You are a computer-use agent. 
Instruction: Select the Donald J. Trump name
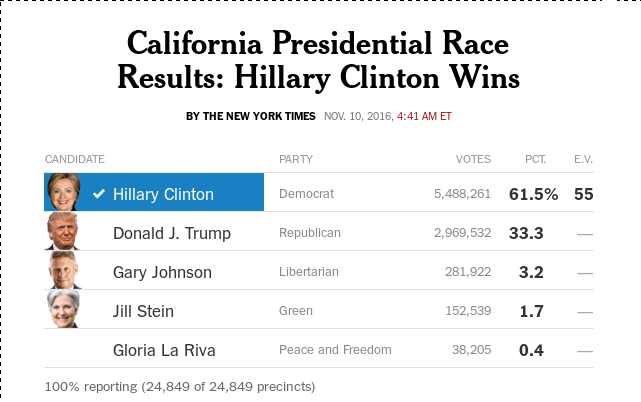(171, 233)
